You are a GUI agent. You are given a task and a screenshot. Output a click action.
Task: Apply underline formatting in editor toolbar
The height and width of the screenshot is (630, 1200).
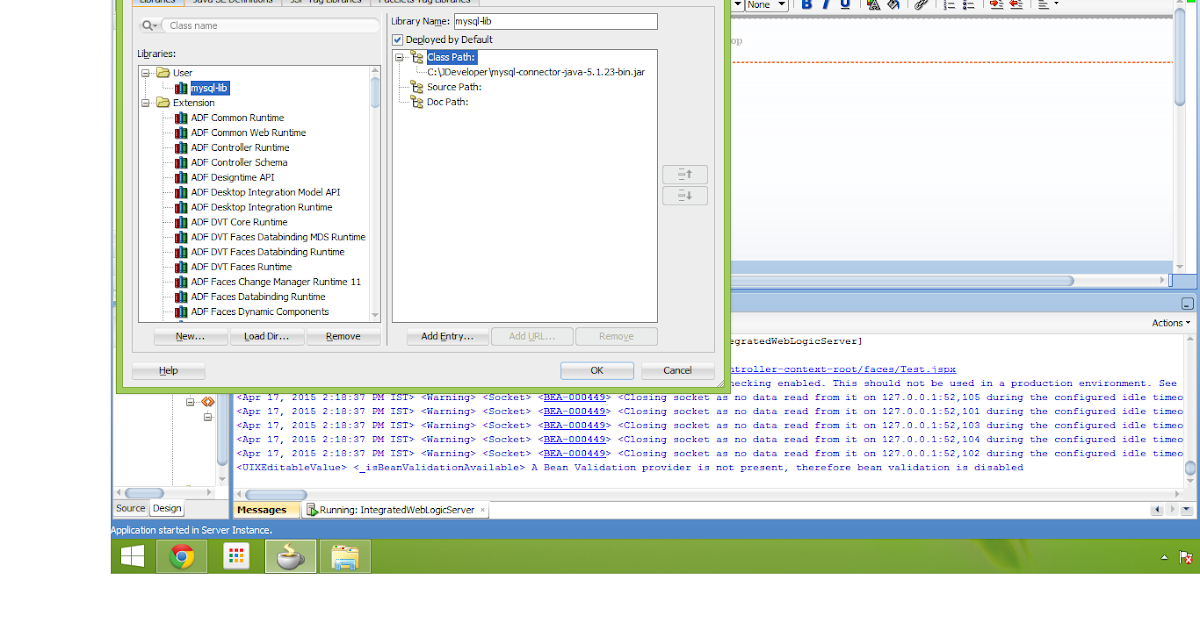point(845,5)
